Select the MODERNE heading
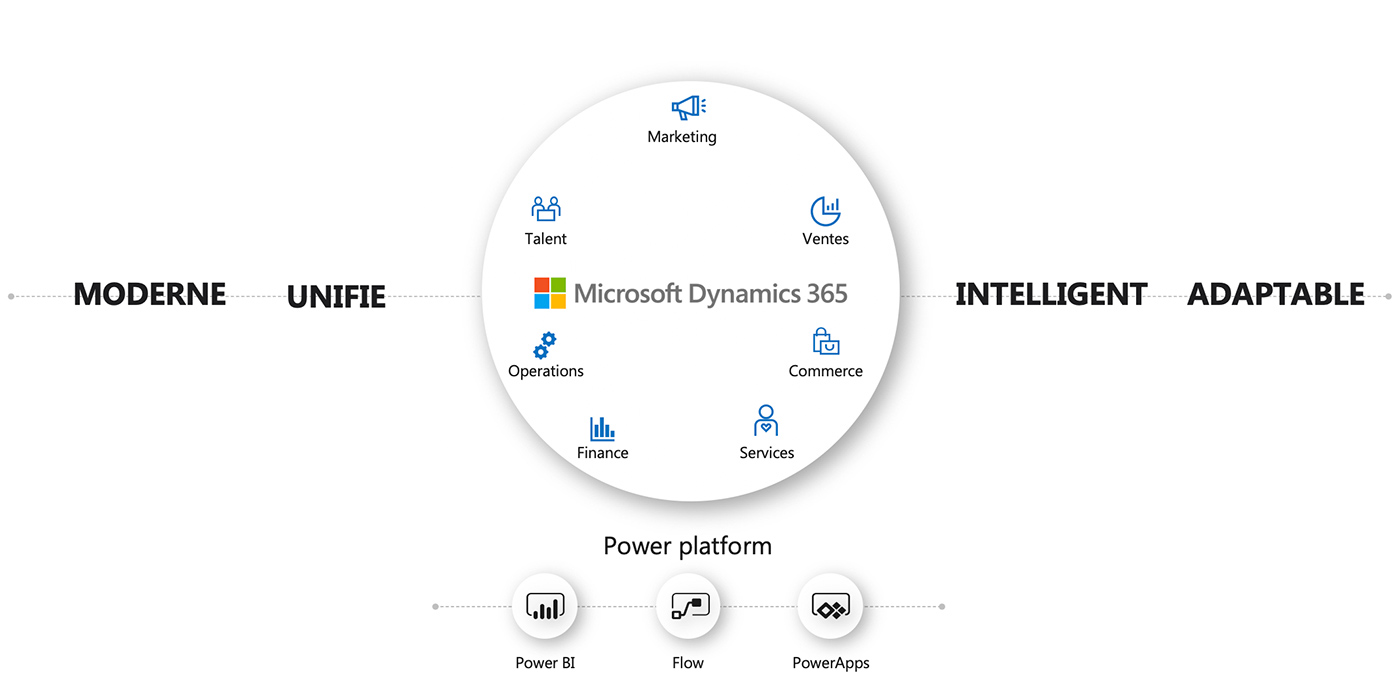The width and height of the screenshot is (1400, 695). pyautogui.click(x=150, y=294)
